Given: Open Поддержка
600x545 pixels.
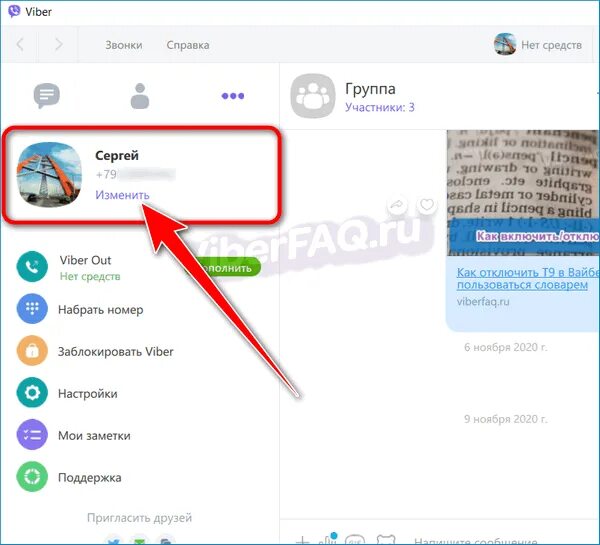Looking at the screenshot, I should [90, 478].
